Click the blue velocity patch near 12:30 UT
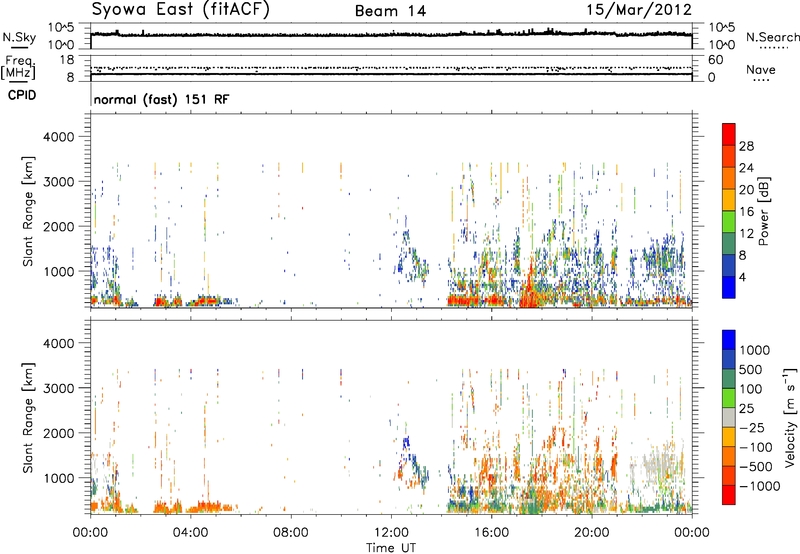The width and height of the screenshot is (800, 554). coord(407,445)
